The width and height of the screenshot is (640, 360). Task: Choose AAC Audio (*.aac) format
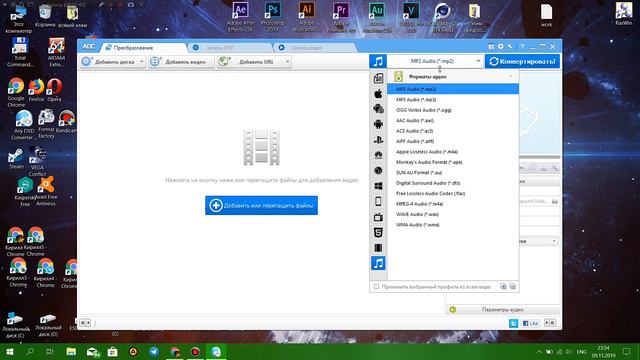tap(453, 120)
